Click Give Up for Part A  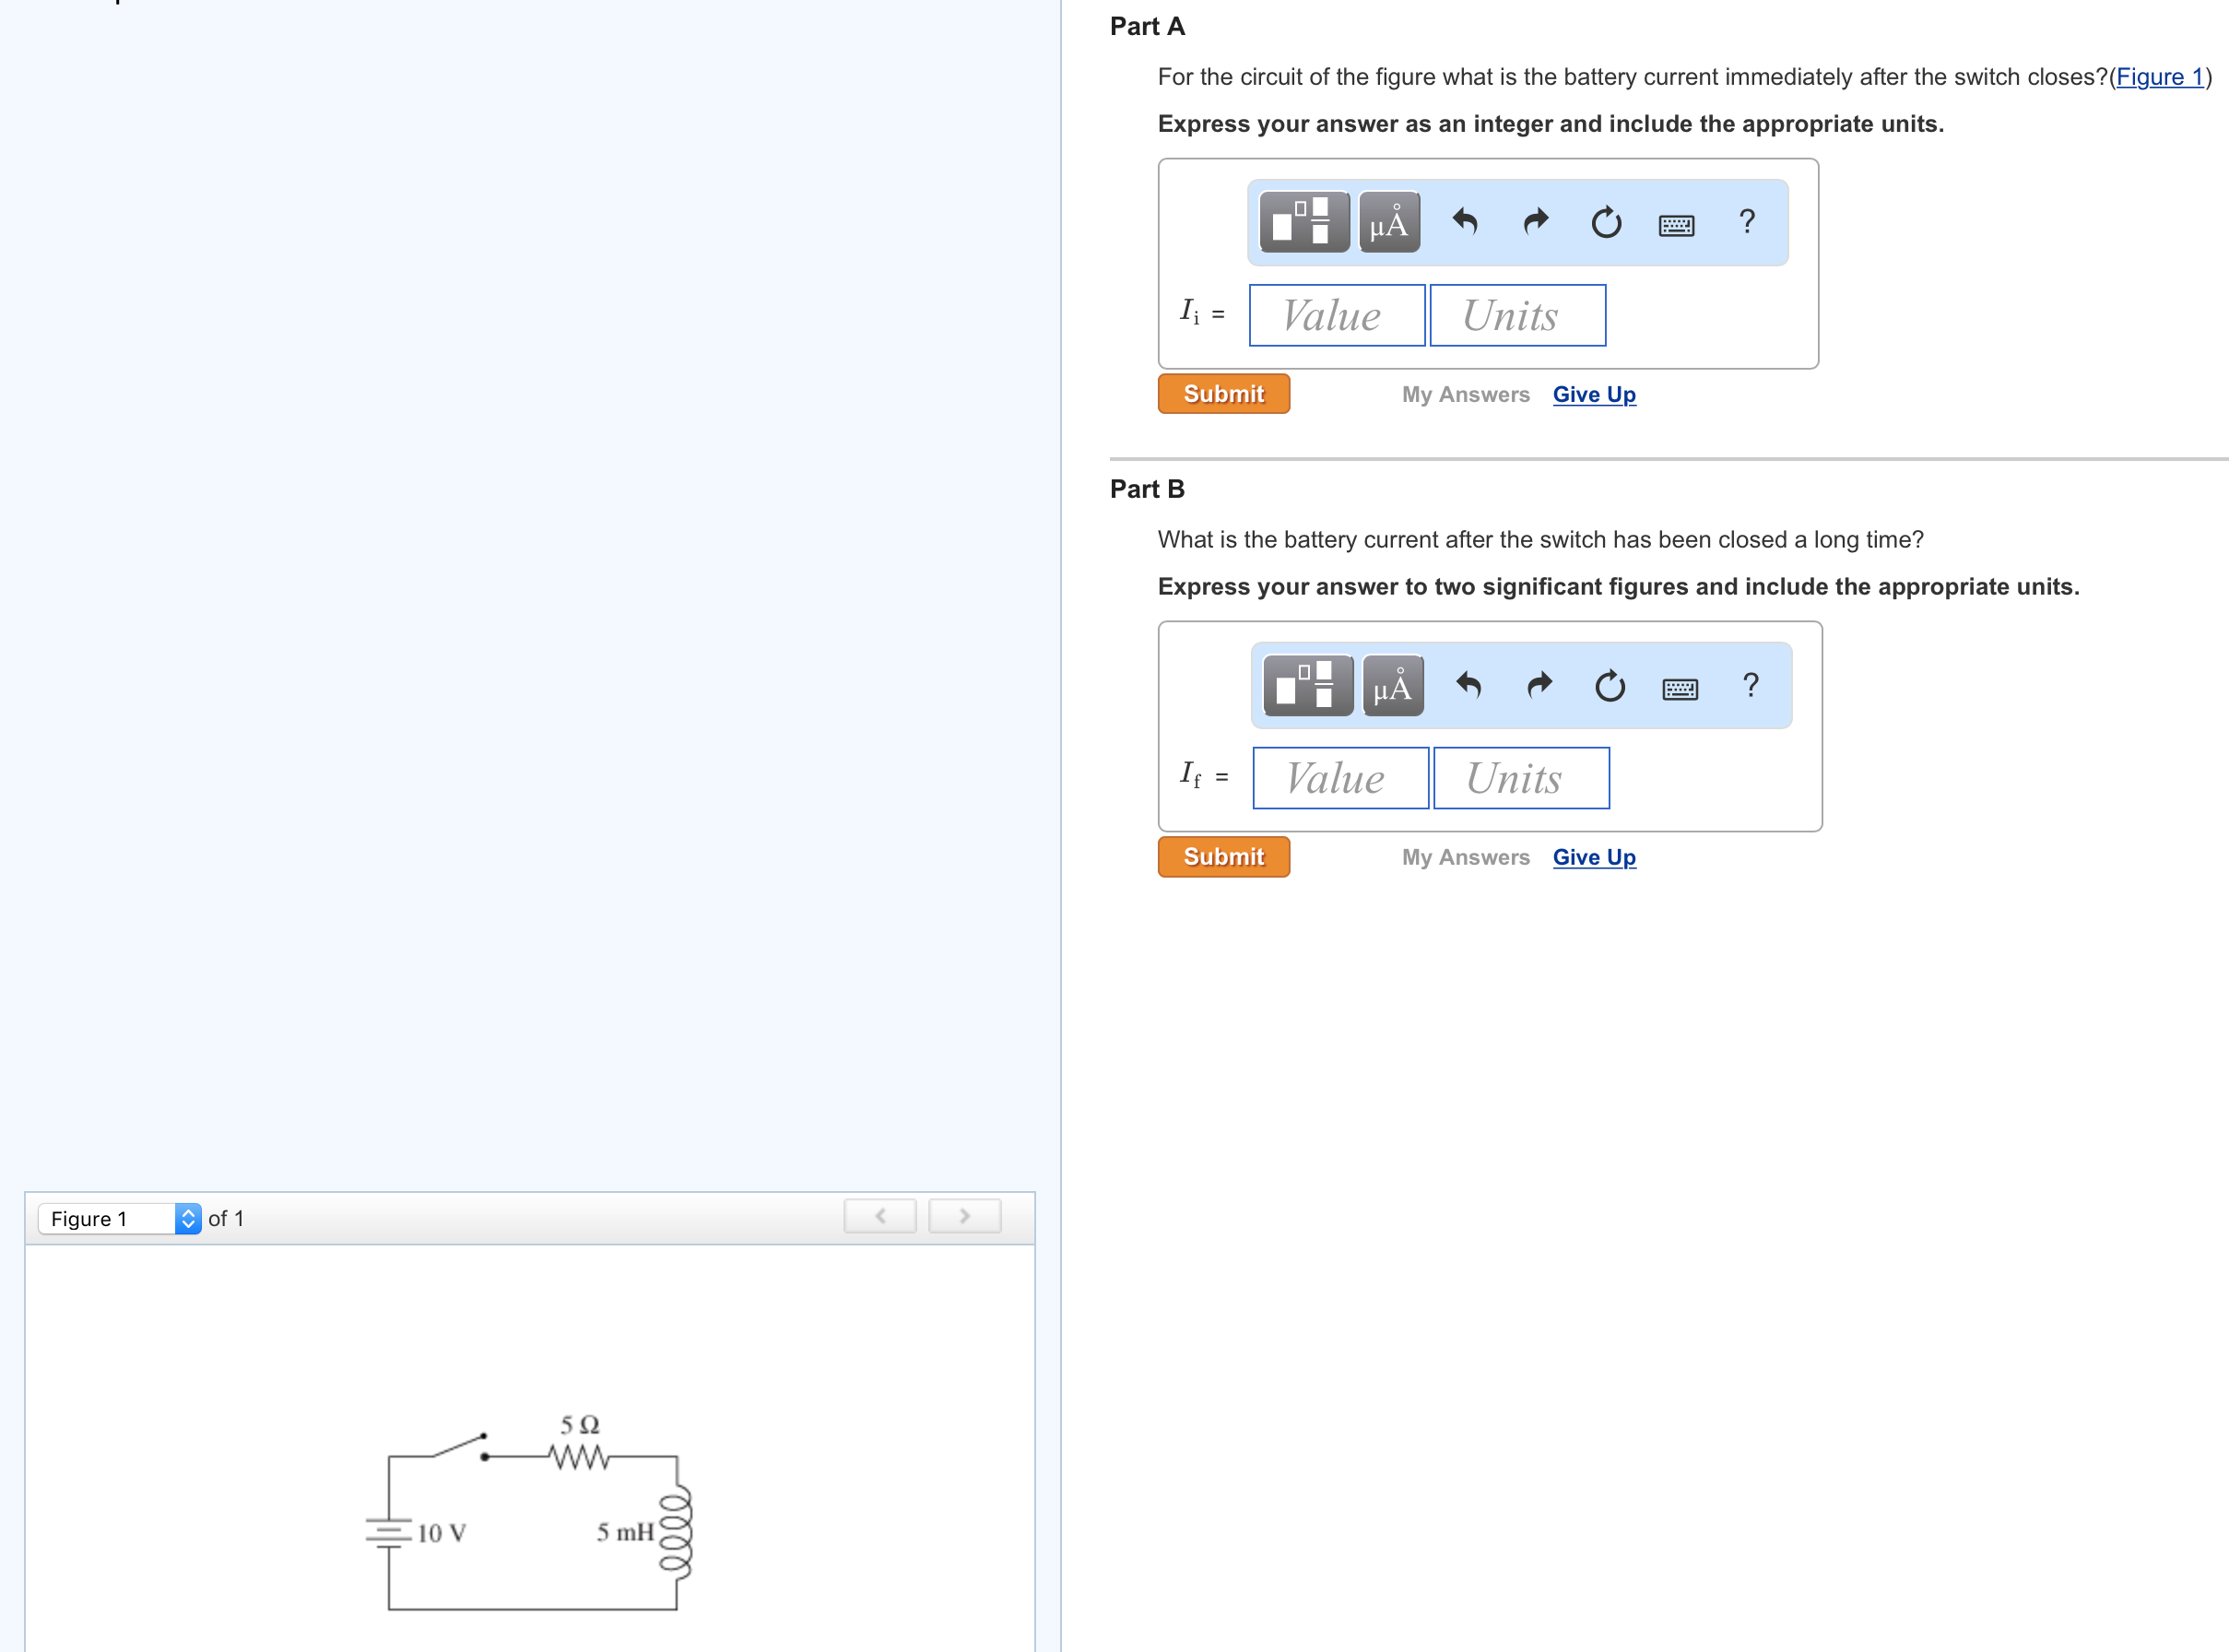(x=1593, y=394)
